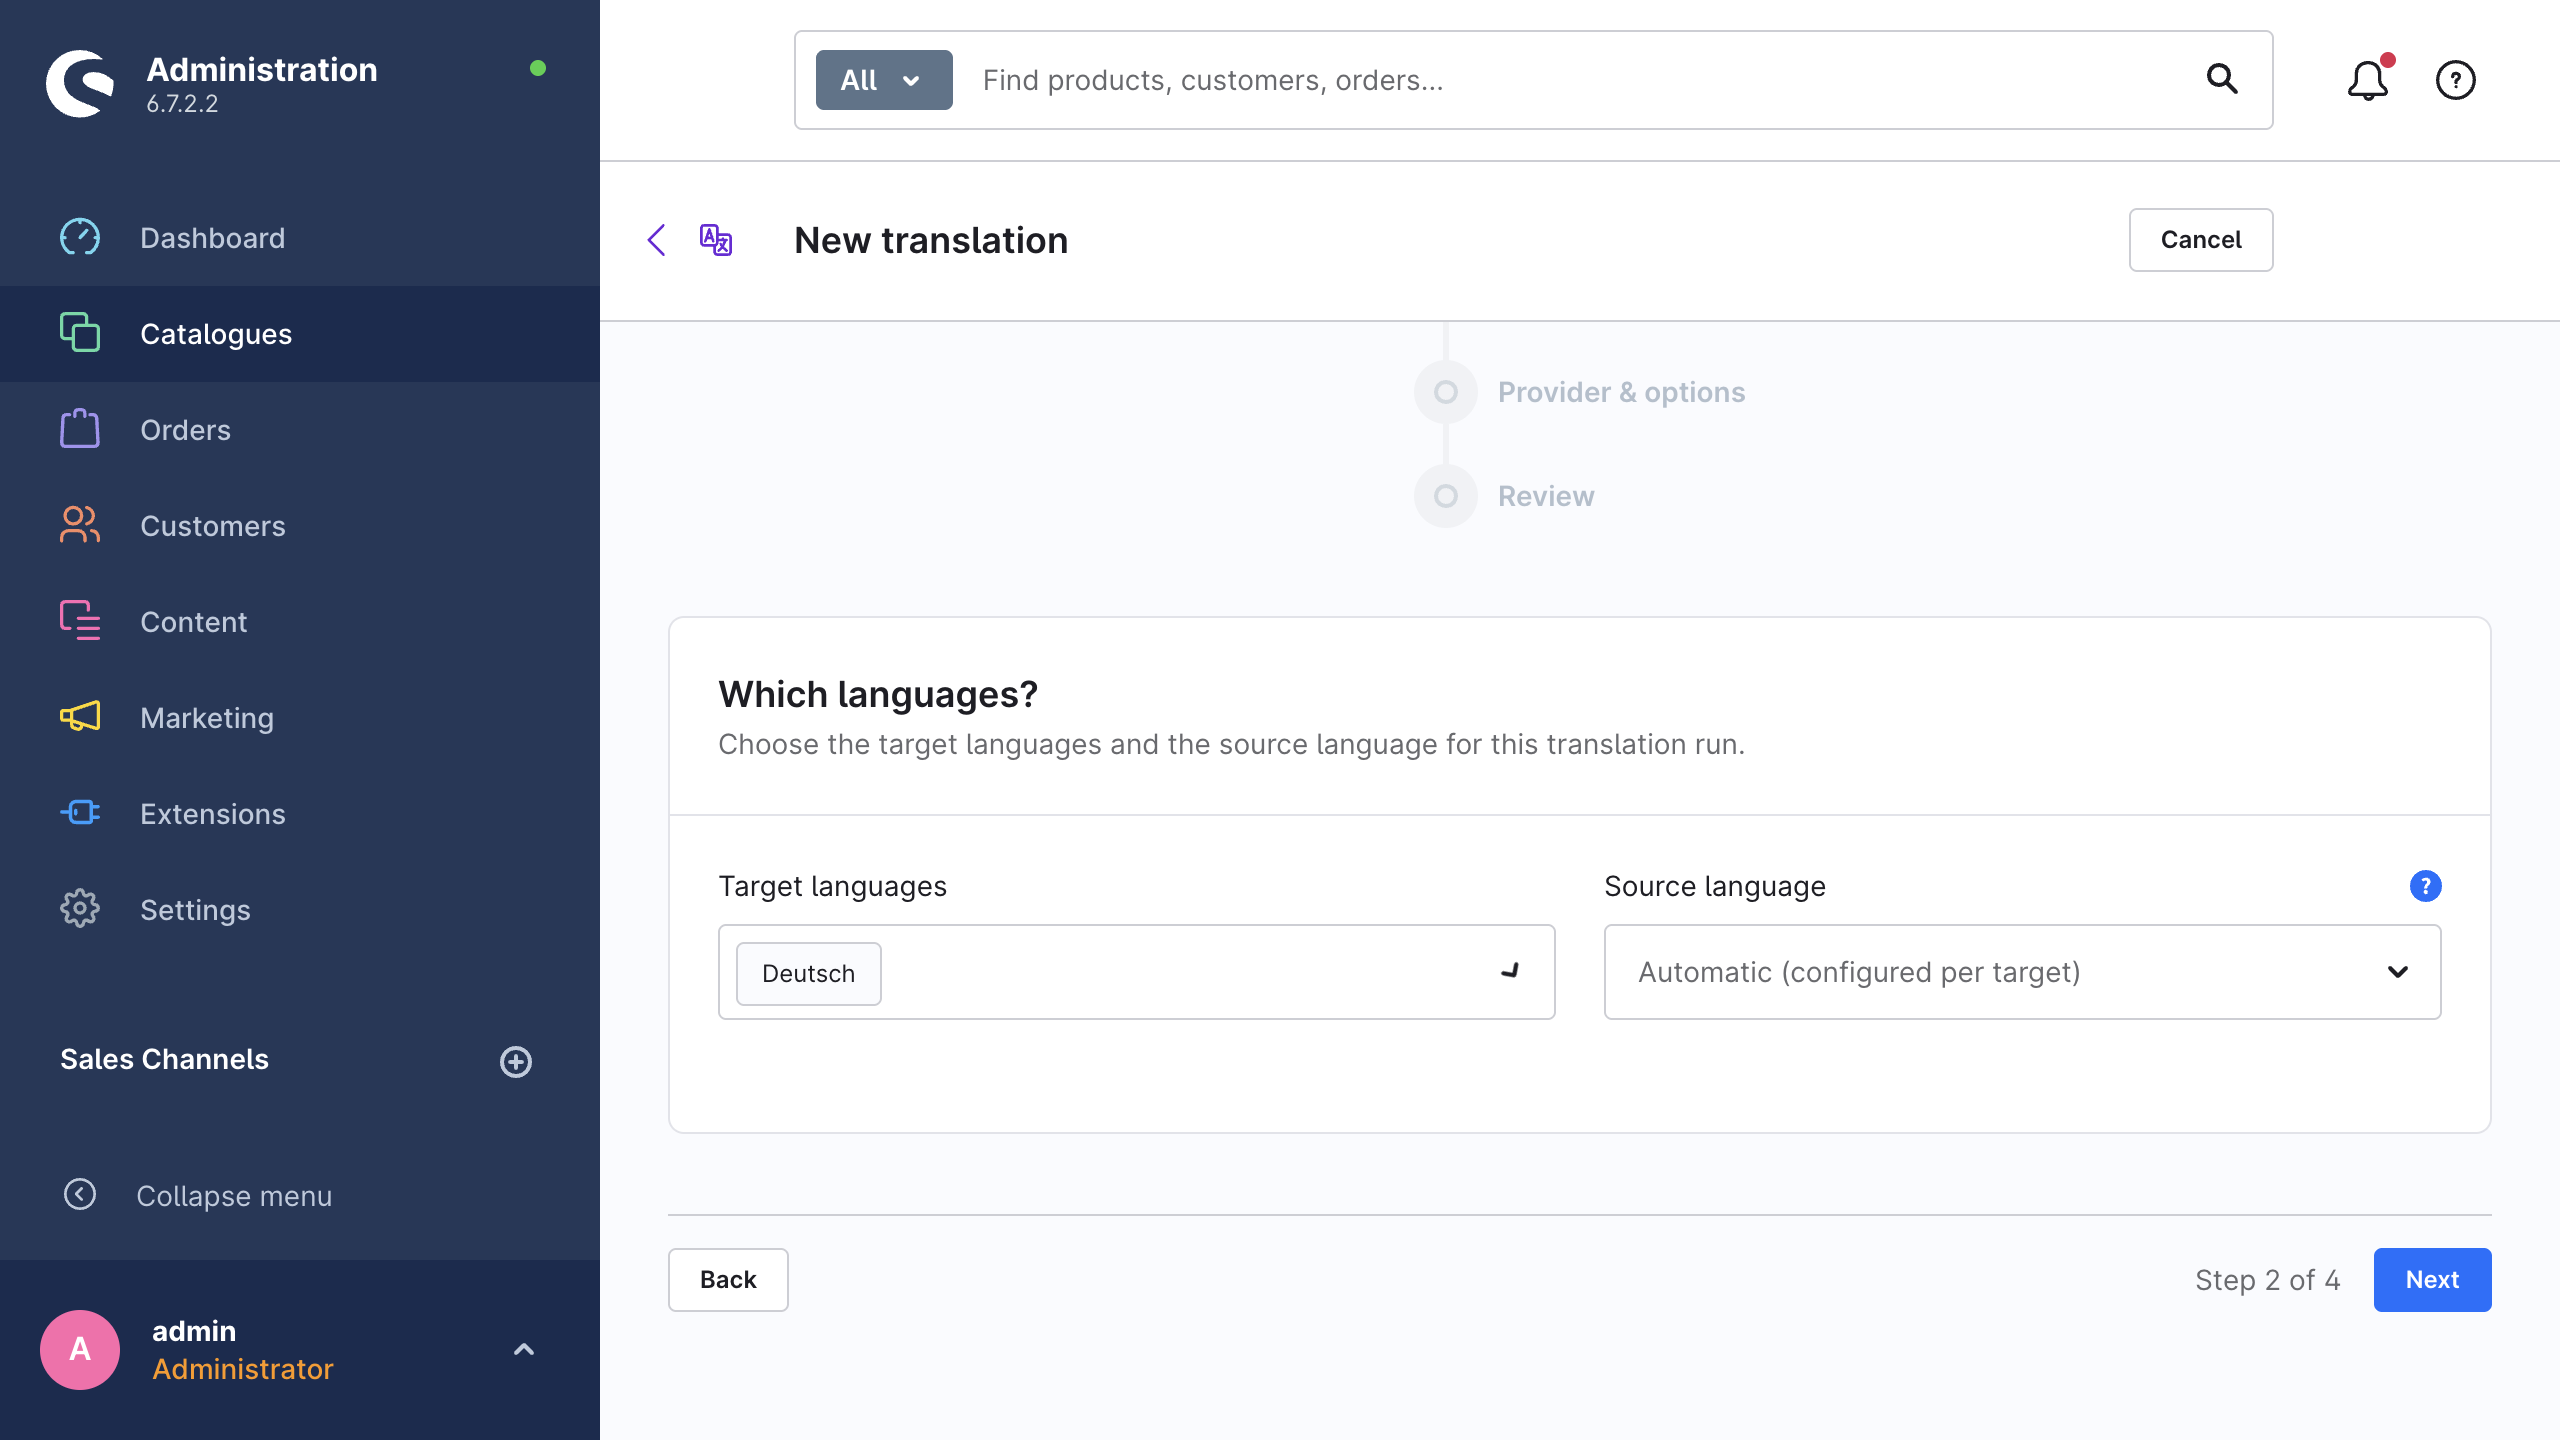Expand the Target languages select field

click(x=1136, y=972)
